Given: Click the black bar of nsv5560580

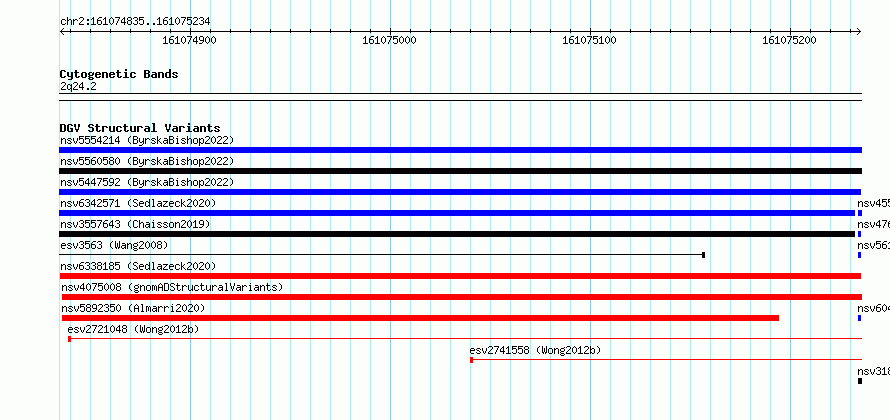Looking at the screenshot, I should click(460, 171).
